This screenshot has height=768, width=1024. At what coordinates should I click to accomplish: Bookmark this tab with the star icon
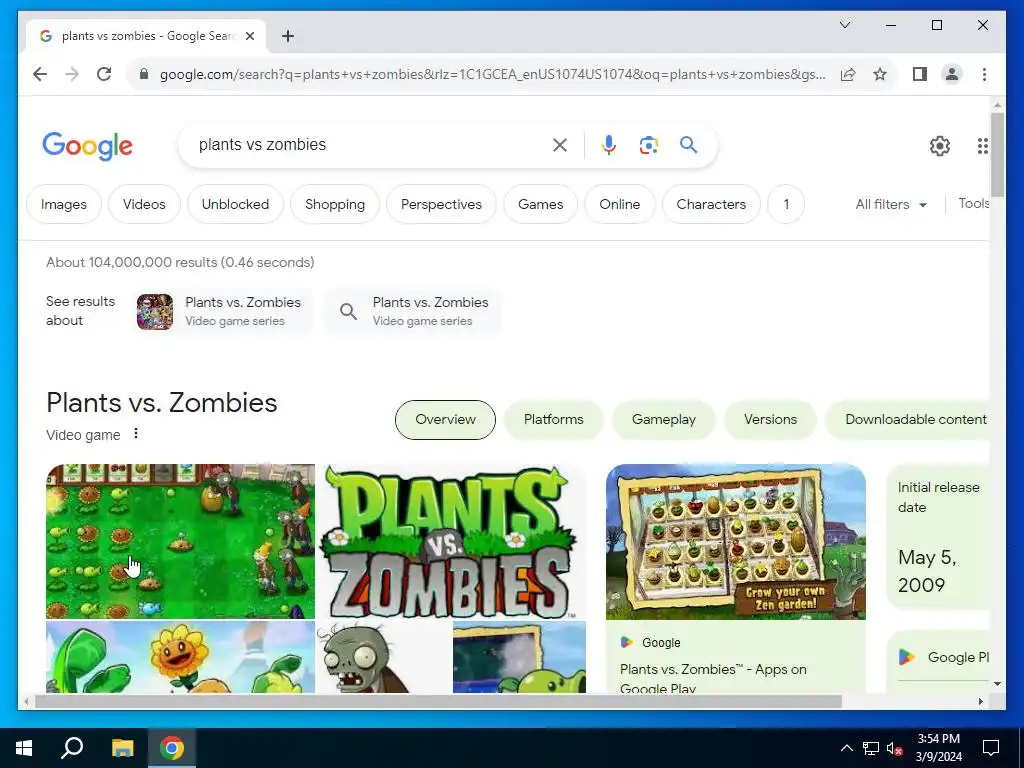pyautogui.click(x=880, y=74)
